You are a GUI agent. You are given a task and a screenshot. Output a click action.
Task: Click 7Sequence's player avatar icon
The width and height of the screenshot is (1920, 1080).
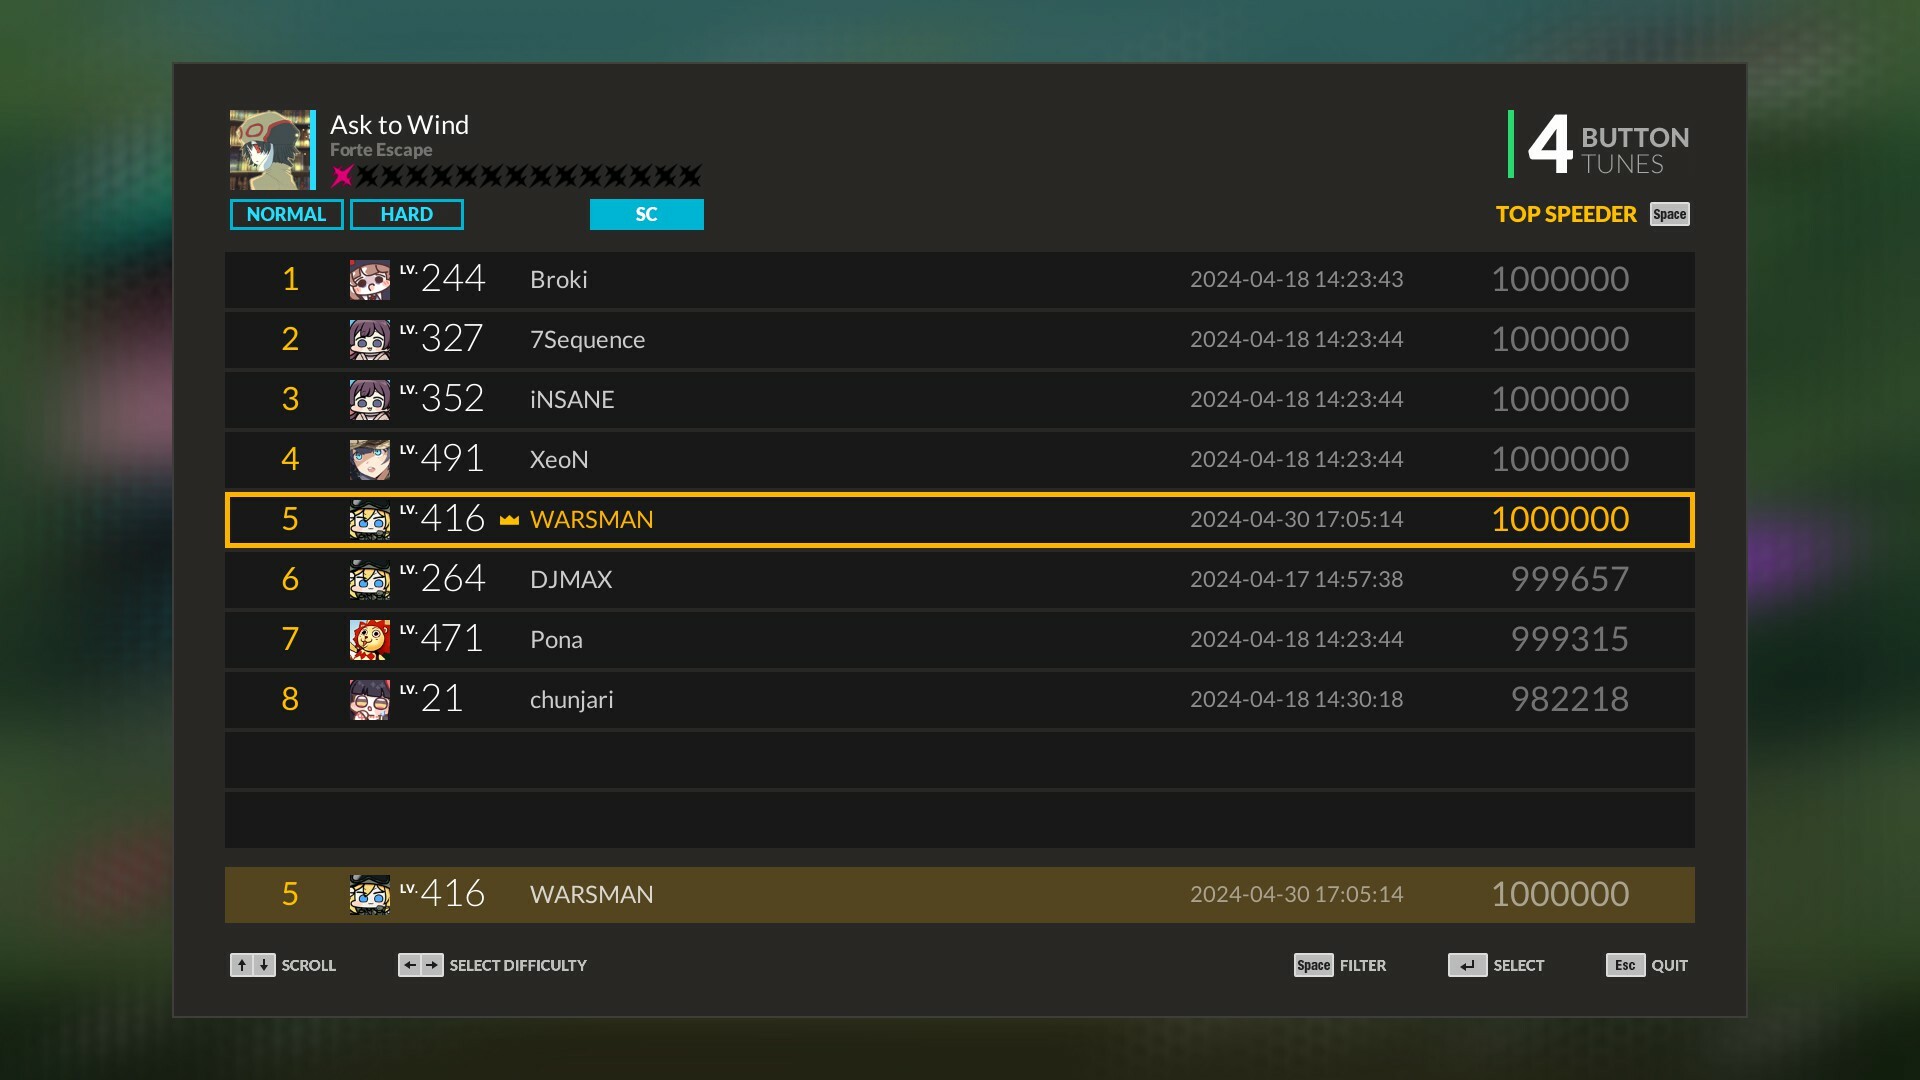coord(370,340)
